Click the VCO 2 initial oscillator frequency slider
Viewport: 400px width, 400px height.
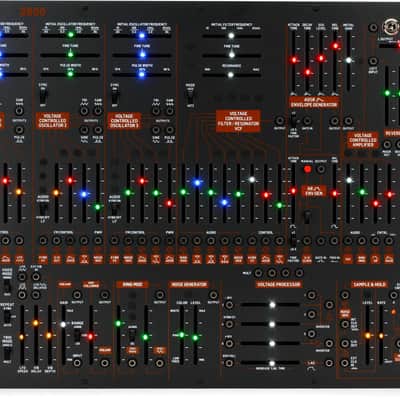(x=70, y=35)
